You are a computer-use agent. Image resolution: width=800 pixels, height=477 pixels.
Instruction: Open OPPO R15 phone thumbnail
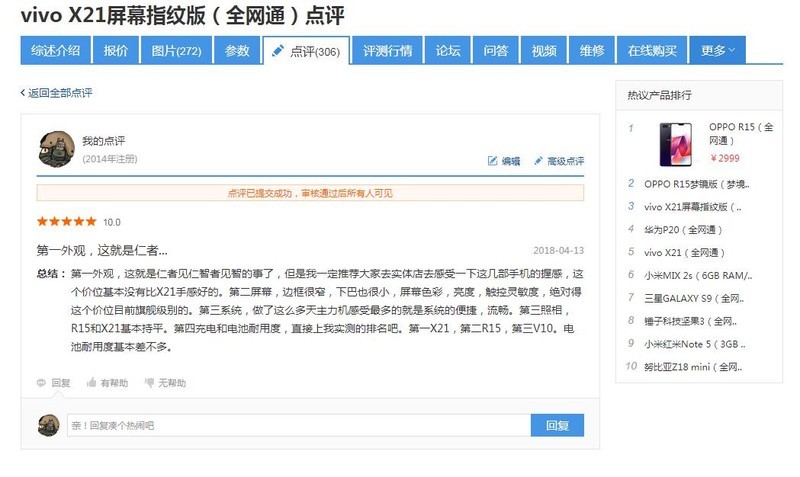pyautogui.click(x=675, y=144)
